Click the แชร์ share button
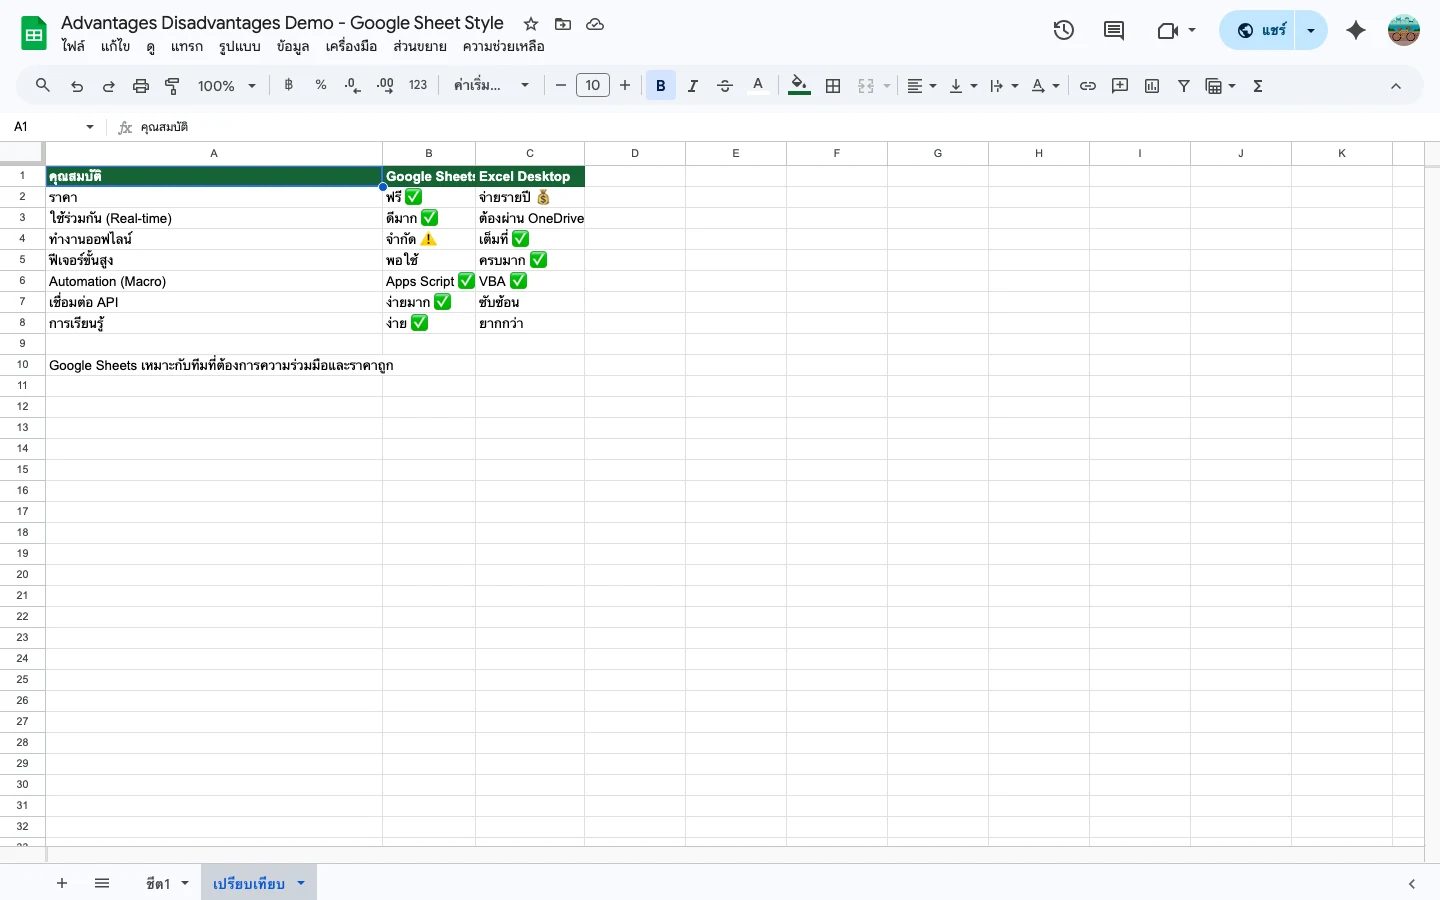 point(1265,30)
